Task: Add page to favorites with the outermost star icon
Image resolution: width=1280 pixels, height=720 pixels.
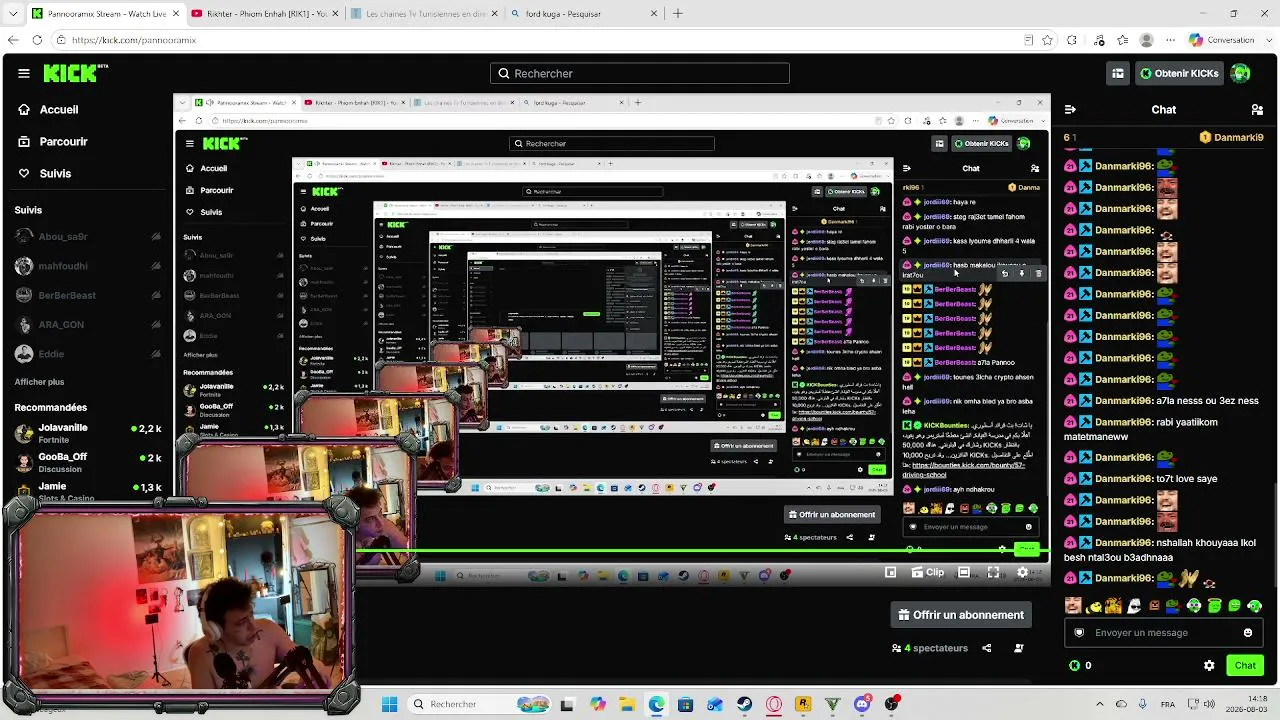Action: 1047,40
